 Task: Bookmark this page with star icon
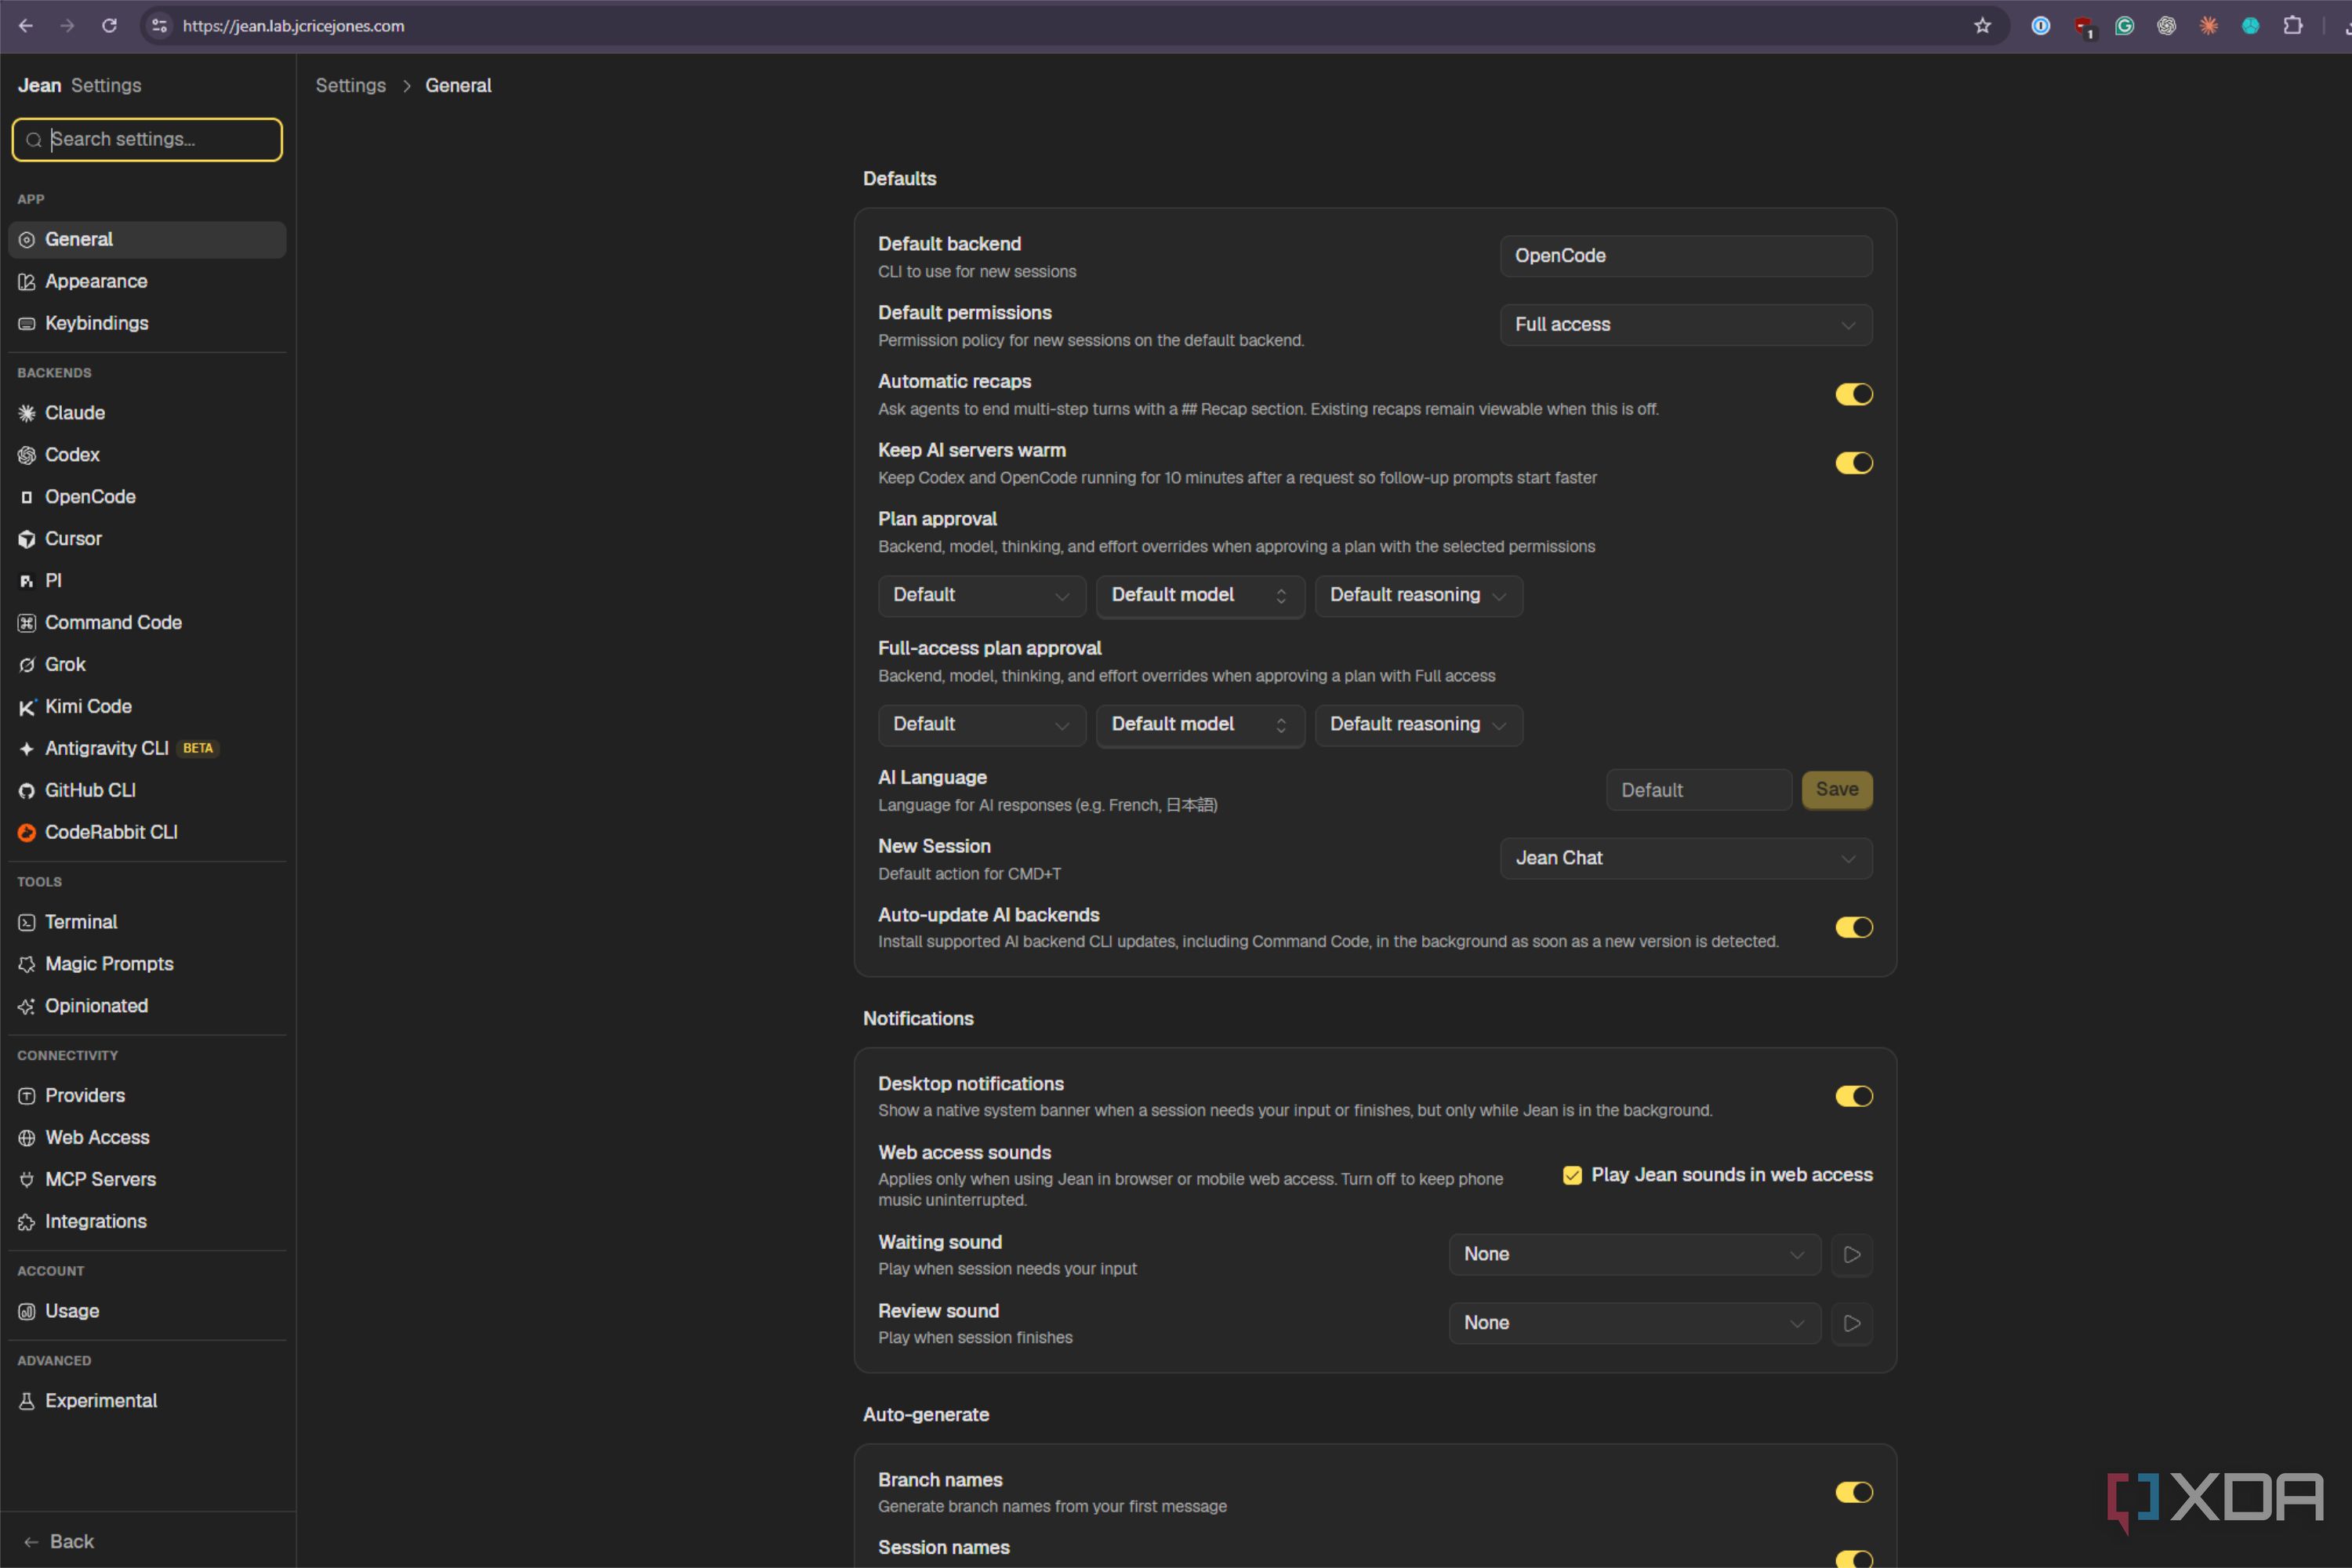(1982, 26)
